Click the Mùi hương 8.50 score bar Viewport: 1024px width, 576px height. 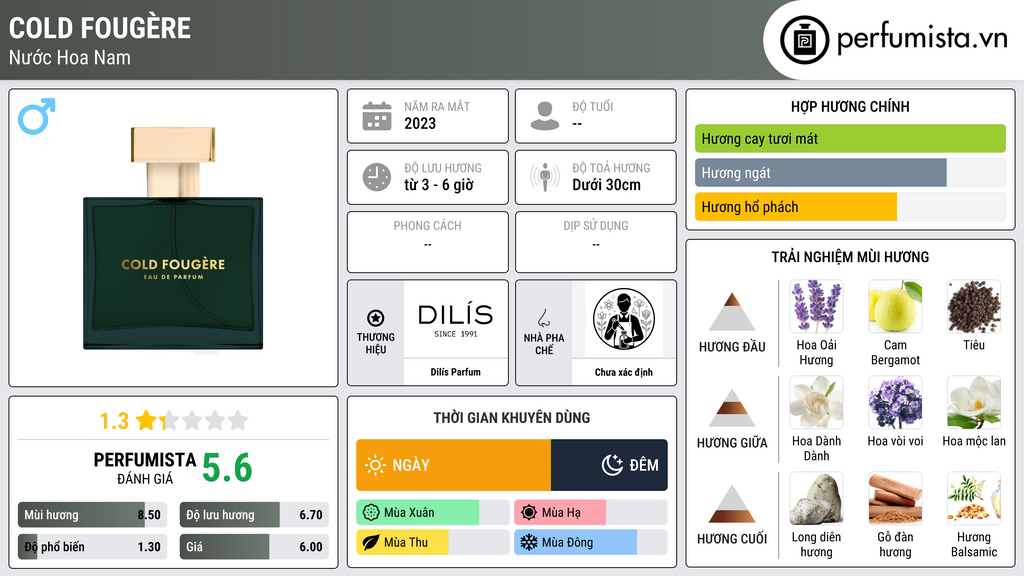pyautogui.click(x=92, y=515)
